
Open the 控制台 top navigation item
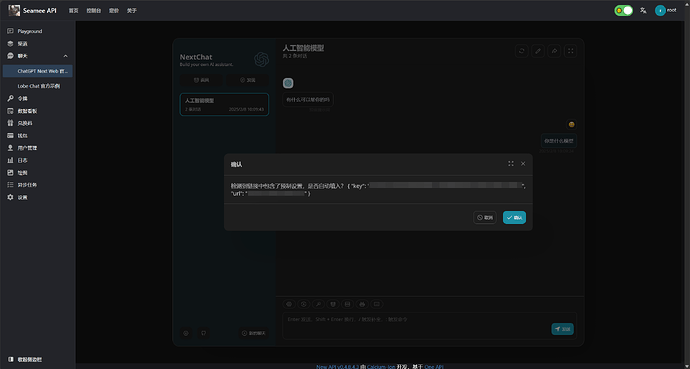tap(94, 11)
